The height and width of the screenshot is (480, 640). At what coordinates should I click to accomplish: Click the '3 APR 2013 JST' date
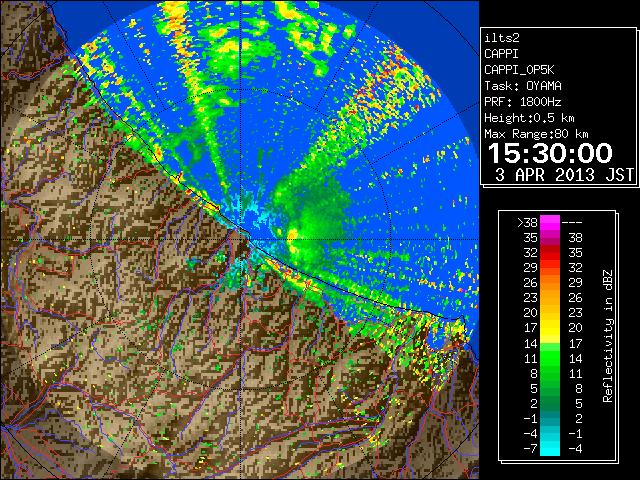tap(564, 175)
